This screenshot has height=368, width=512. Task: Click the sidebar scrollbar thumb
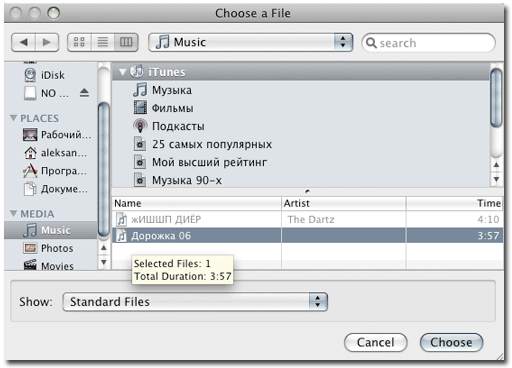click(x=104, y=169)
